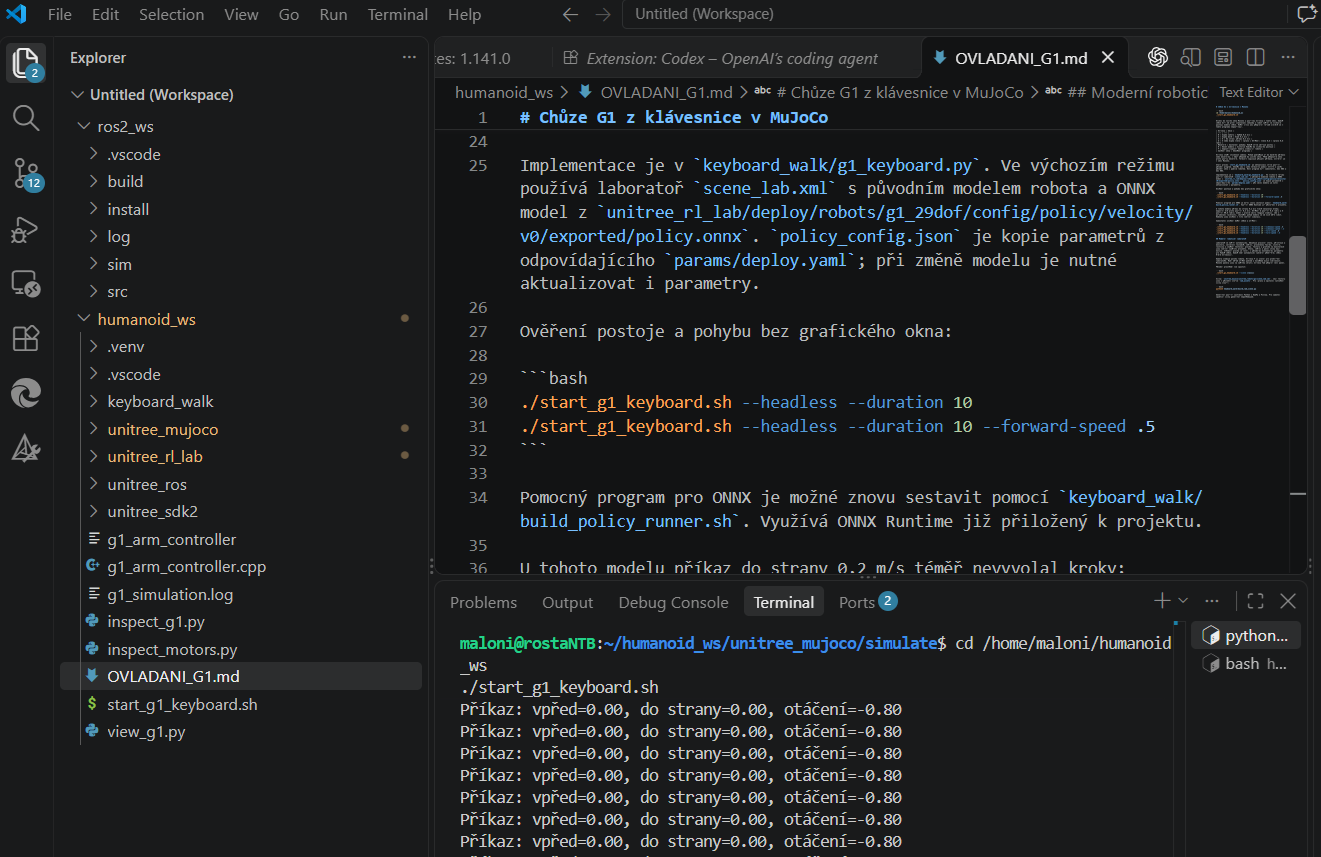This screenshot has width=1321, height=857.
Task: Open editor More Actions ellipsis menu
Action: (1288, 57)
